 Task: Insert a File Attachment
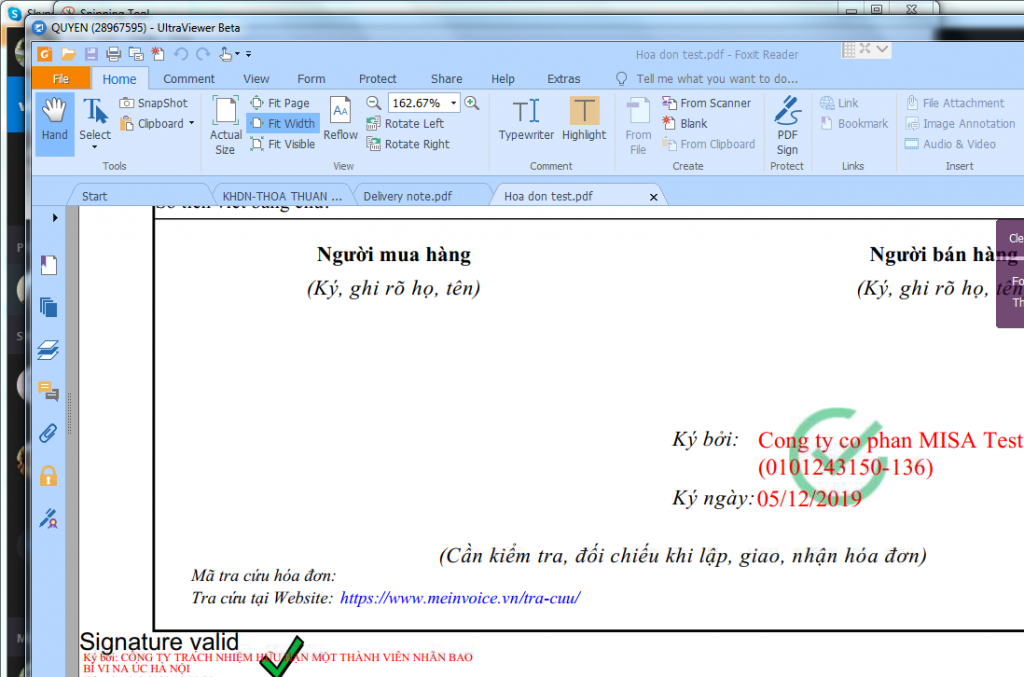coord(955,103)
